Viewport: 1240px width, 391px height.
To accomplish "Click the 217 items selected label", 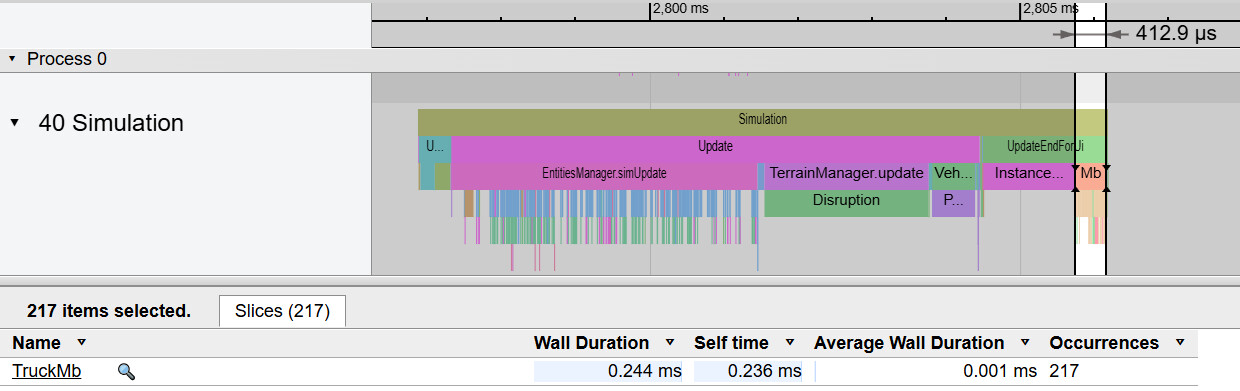I will coord(109,311).
